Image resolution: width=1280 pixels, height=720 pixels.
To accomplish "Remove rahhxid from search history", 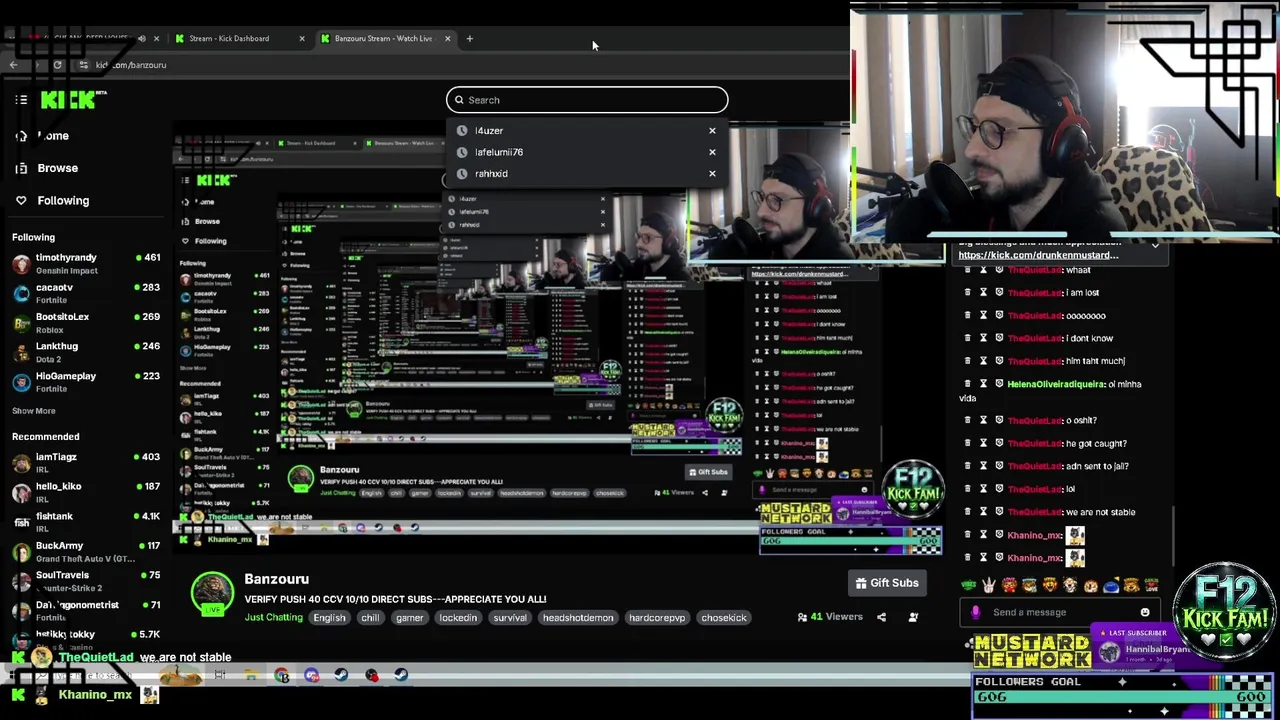I will pos(712,173).
